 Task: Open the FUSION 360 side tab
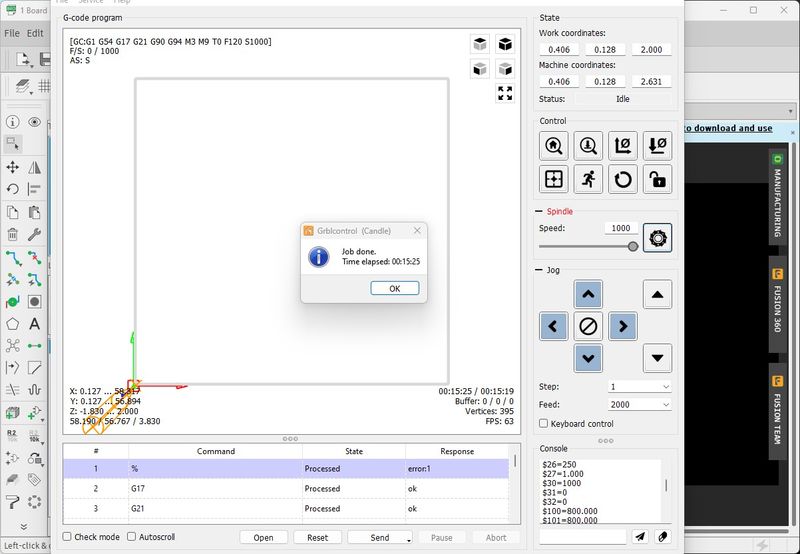[777, 303]
